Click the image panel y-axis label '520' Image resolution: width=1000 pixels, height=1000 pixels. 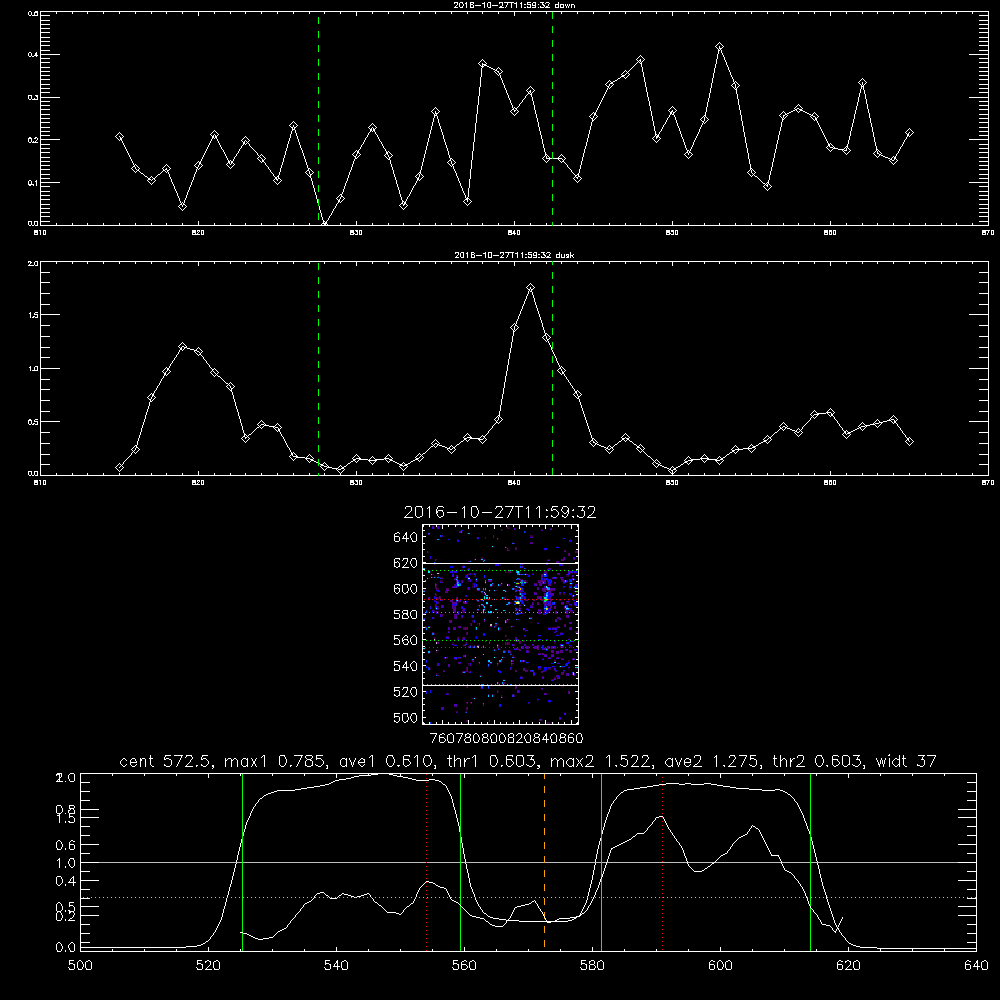[x=406, y=692]
